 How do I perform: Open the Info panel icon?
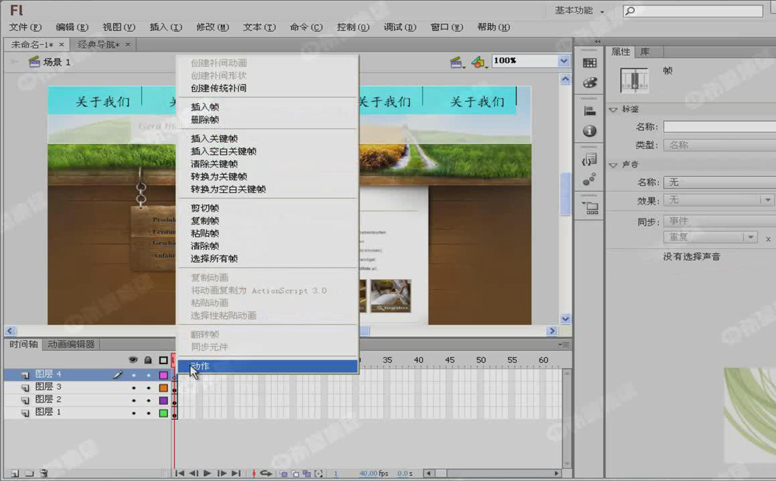tap(590, 131)
